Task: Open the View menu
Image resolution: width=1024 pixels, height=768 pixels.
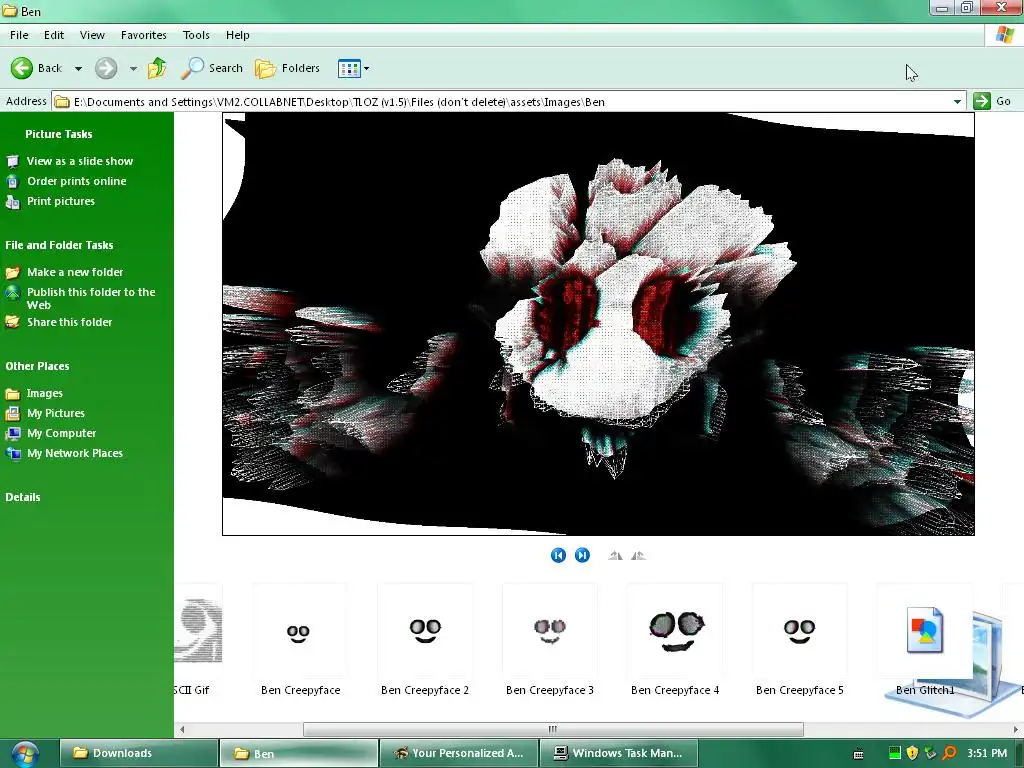Action: (x=92, y=35)
